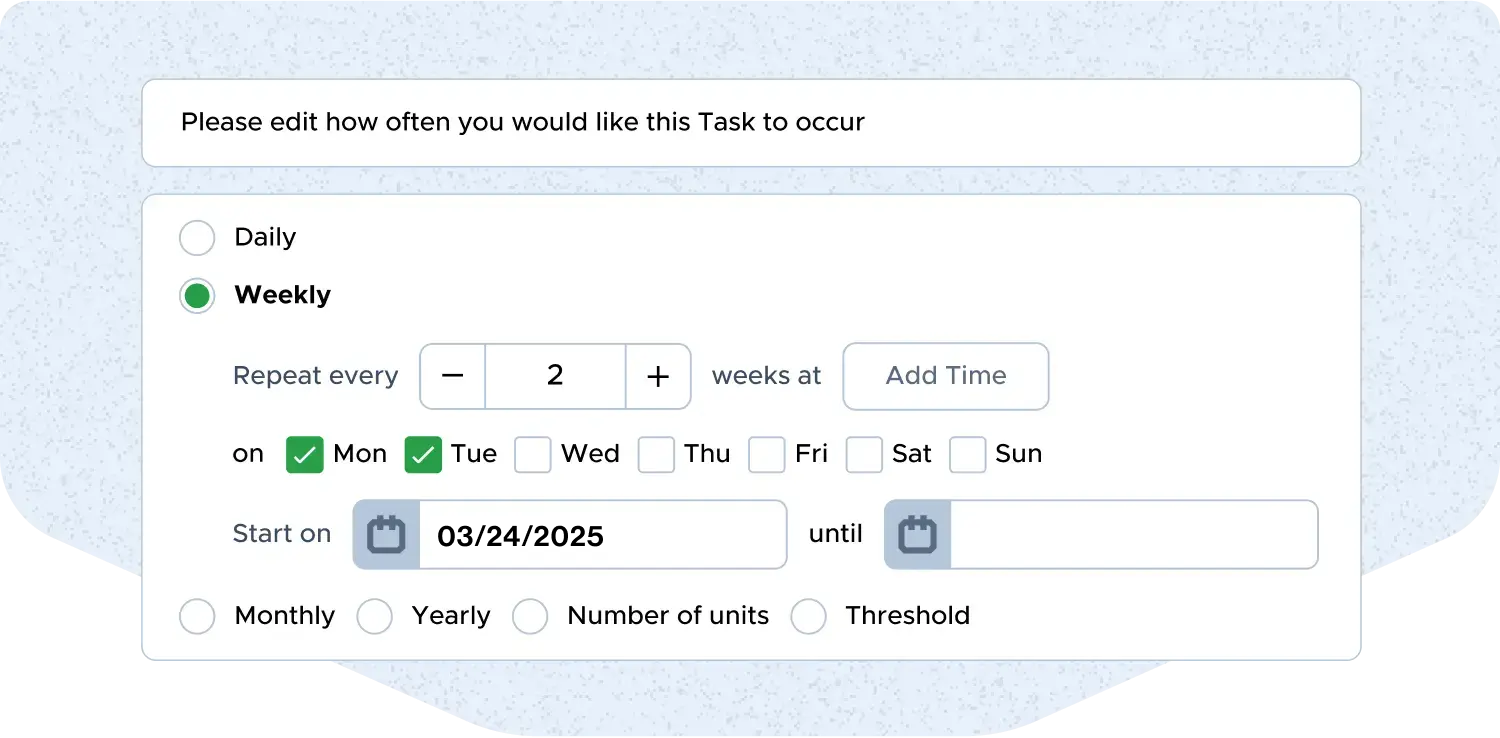Increase the repeat weeks with plus

[x=658, y=376]
